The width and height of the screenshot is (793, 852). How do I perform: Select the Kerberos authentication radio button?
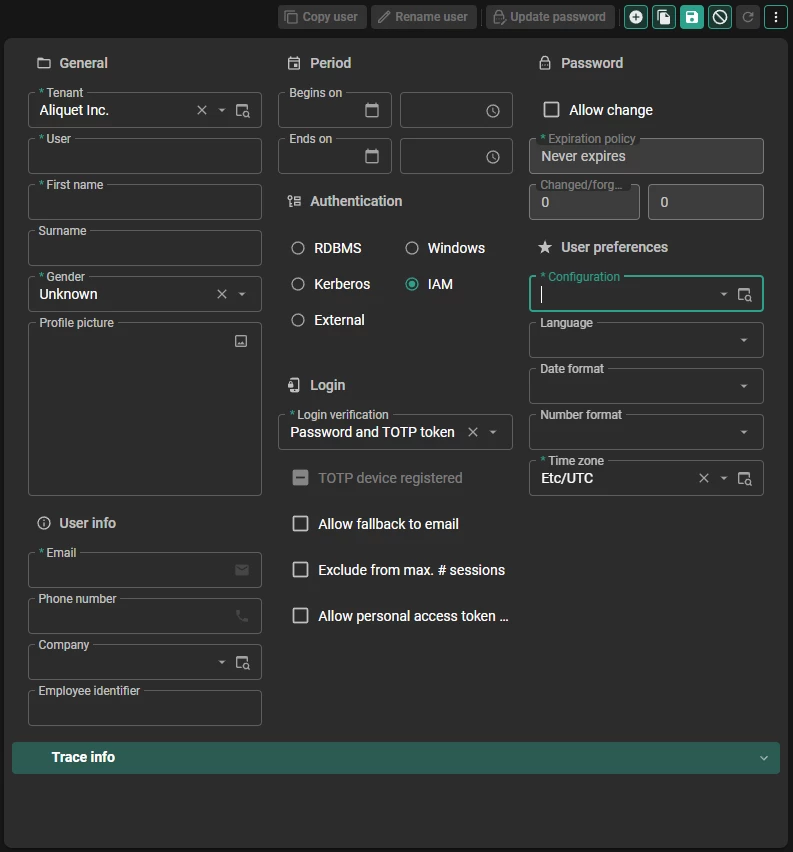pyautogui.click(x=298, y=284)
